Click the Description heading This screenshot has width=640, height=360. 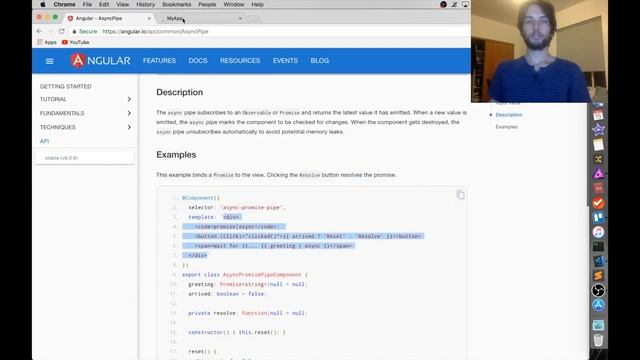(180, 92)
